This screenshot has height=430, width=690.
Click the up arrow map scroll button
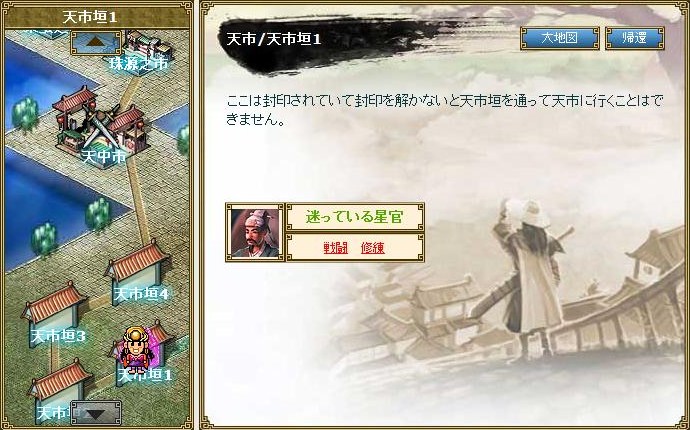pos(96,43)
